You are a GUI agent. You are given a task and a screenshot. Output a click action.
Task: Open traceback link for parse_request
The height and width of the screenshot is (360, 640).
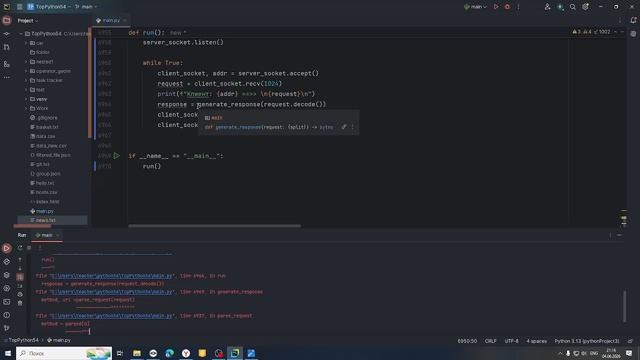[111, 316]
